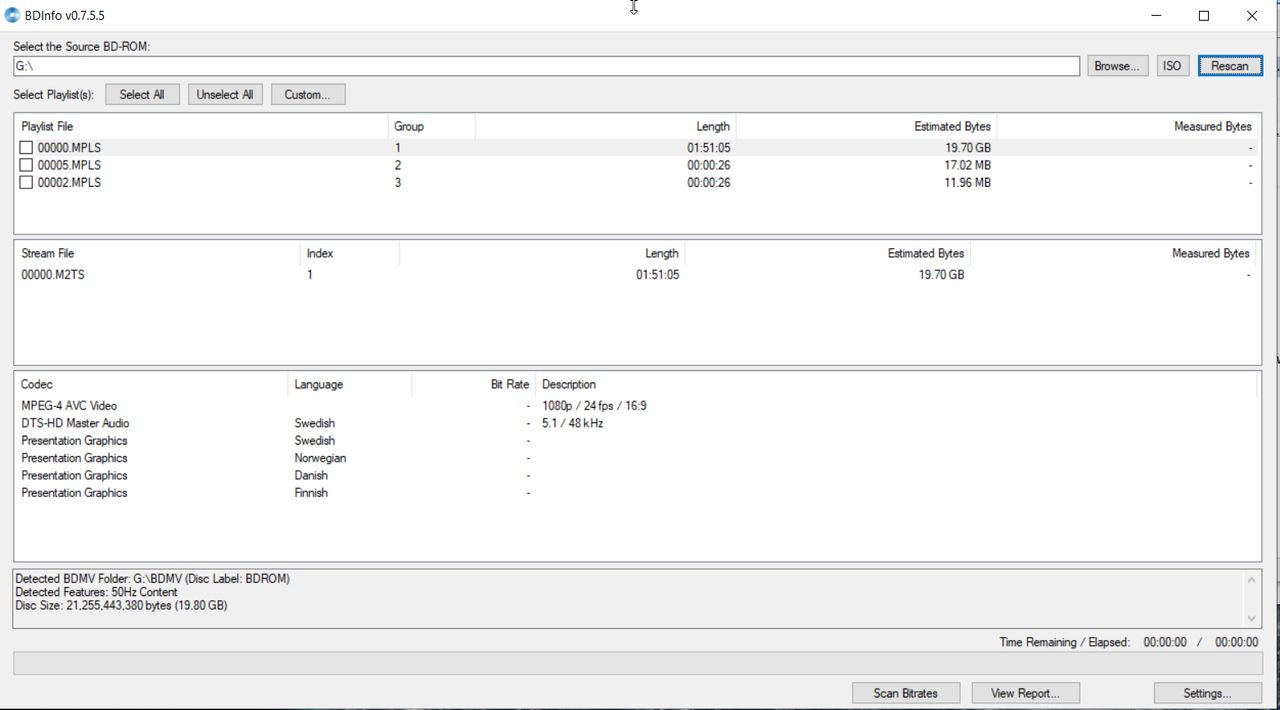1280x710 pixels.
Task: Select Presentation Graphics Norwegian row
Action: click(x=637, y=458)
